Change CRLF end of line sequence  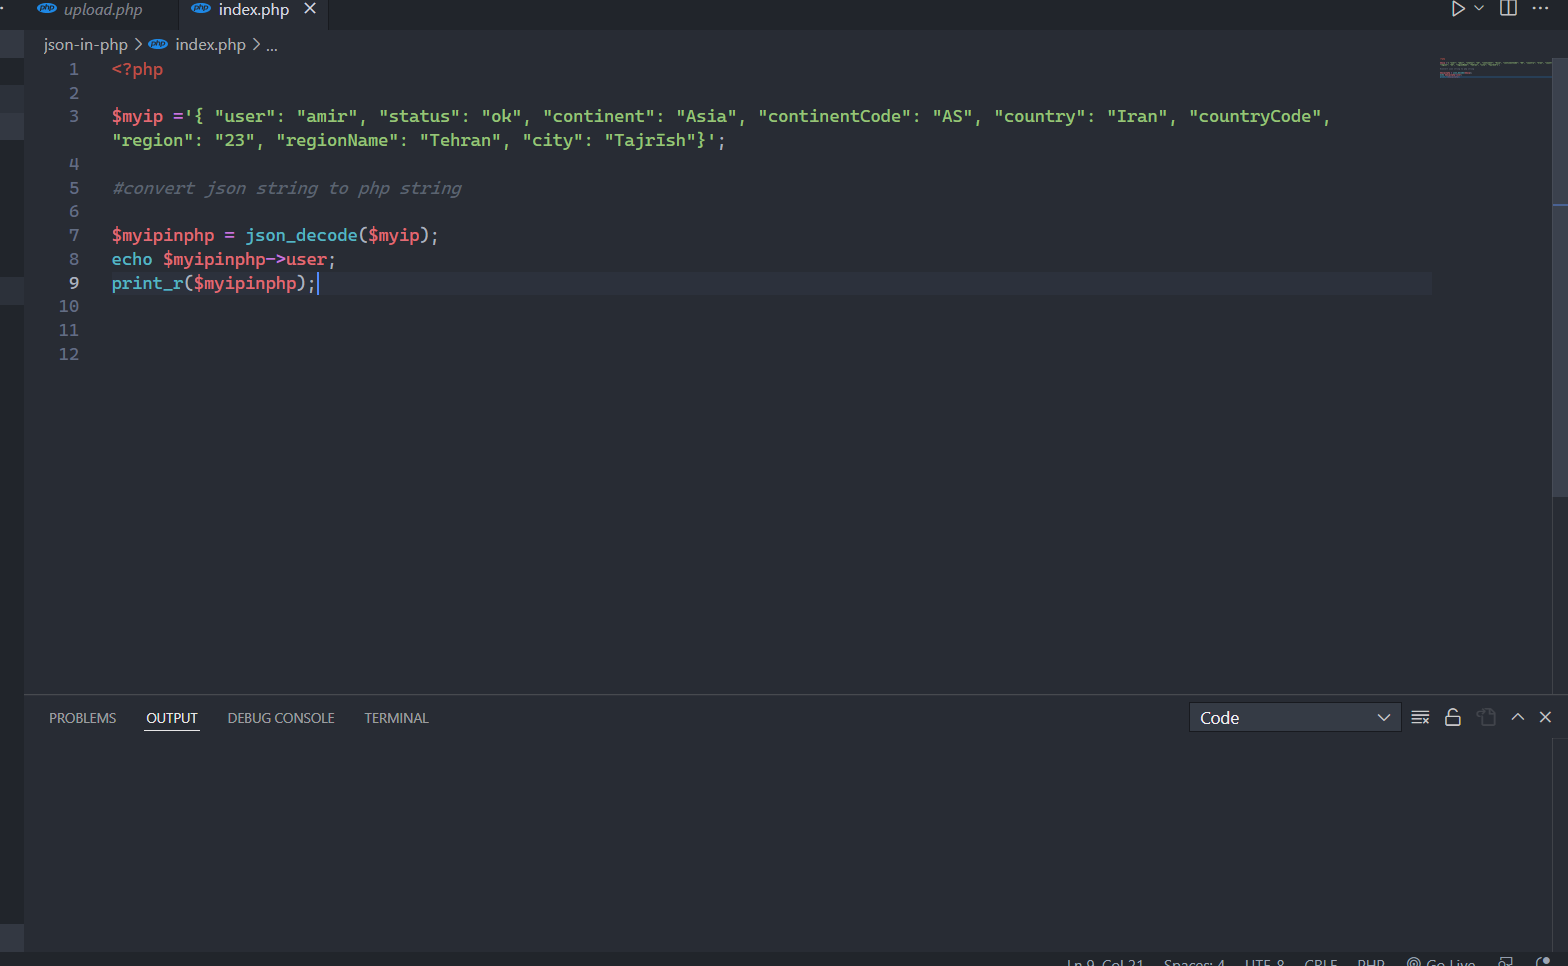pos(1321,961)
